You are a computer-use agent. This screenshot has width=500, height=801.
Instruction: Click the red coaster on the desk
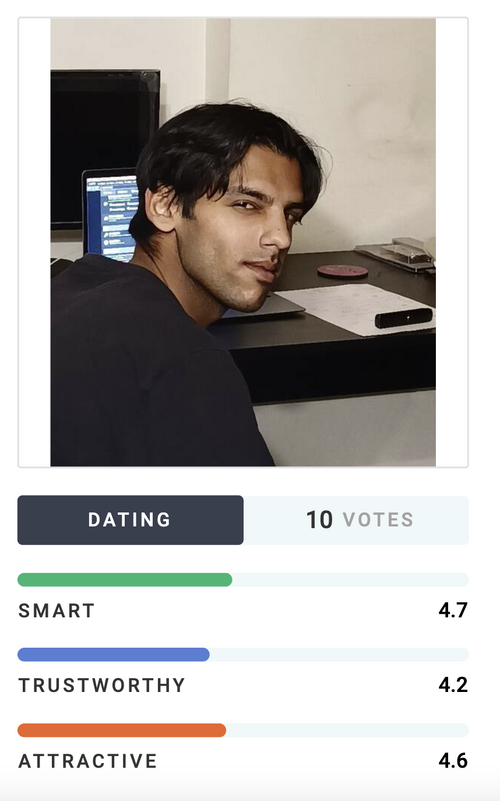click(x=342, y=271)
